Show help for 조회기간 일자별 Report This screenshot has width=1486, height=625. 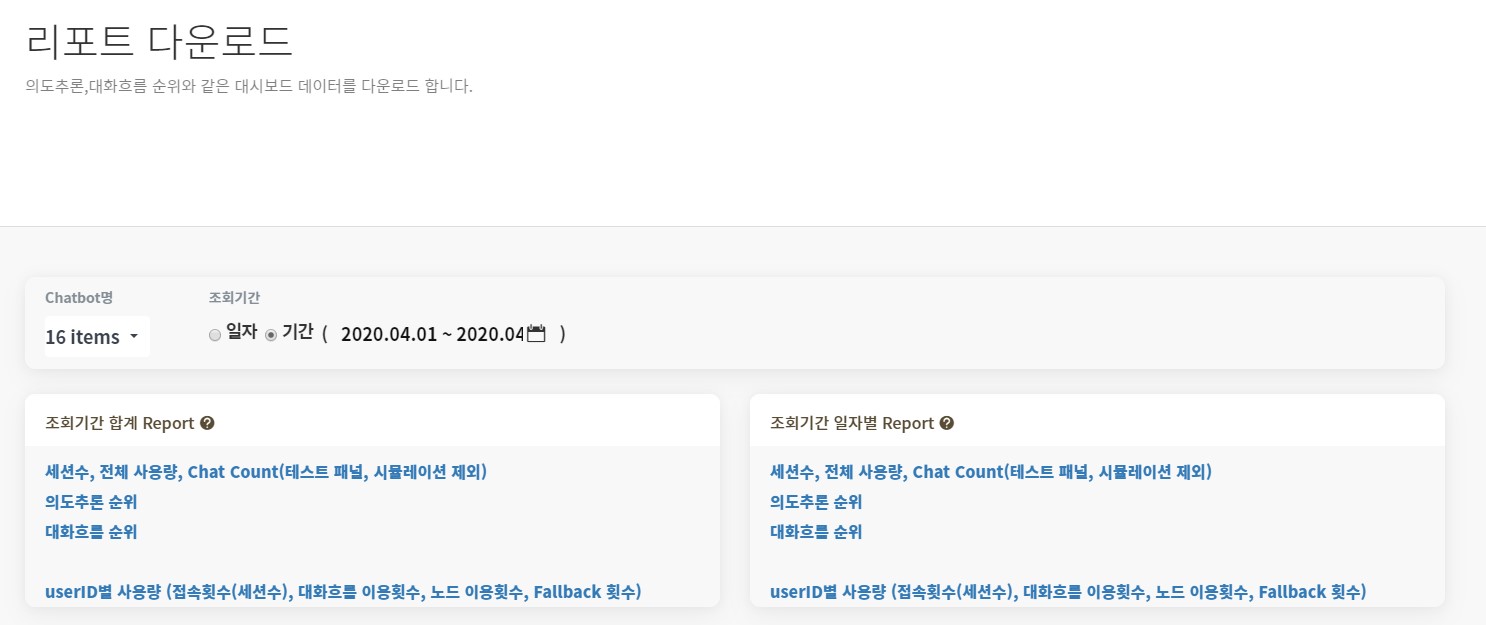click(947, 423)
